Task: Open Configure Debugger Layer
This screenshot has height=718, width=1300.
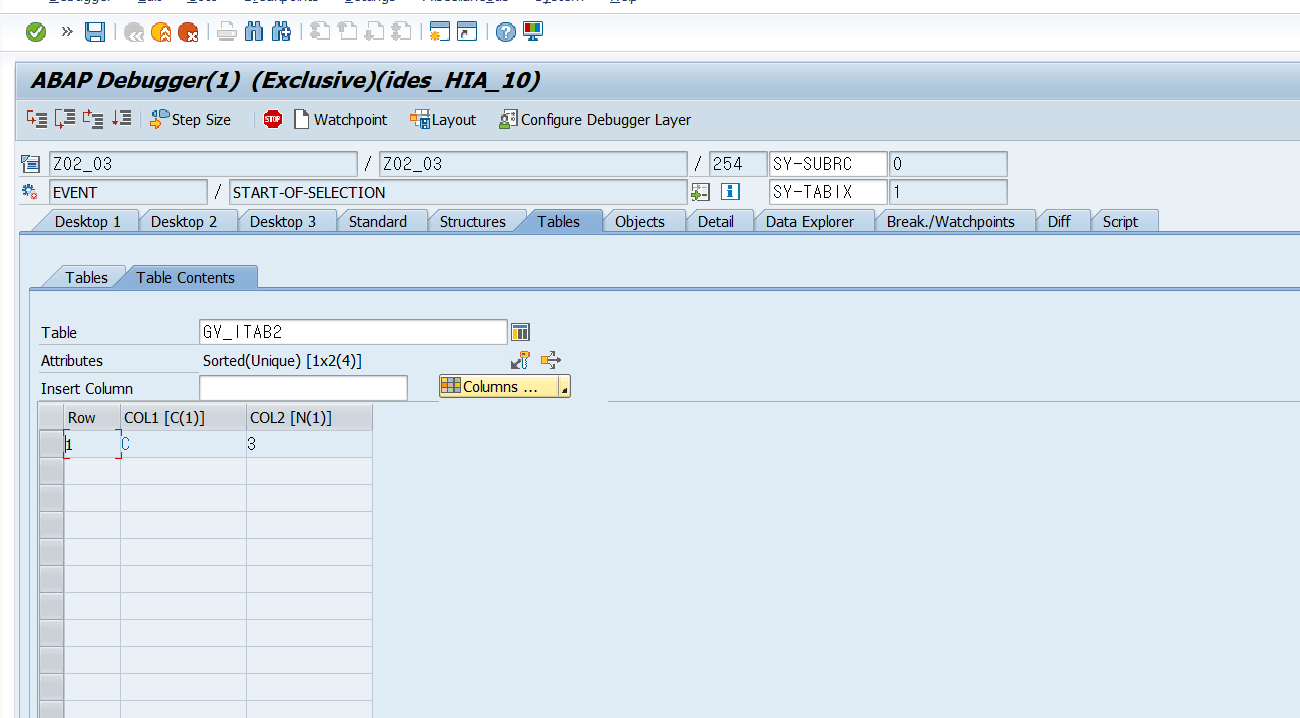Action: [x=594, y=120]
